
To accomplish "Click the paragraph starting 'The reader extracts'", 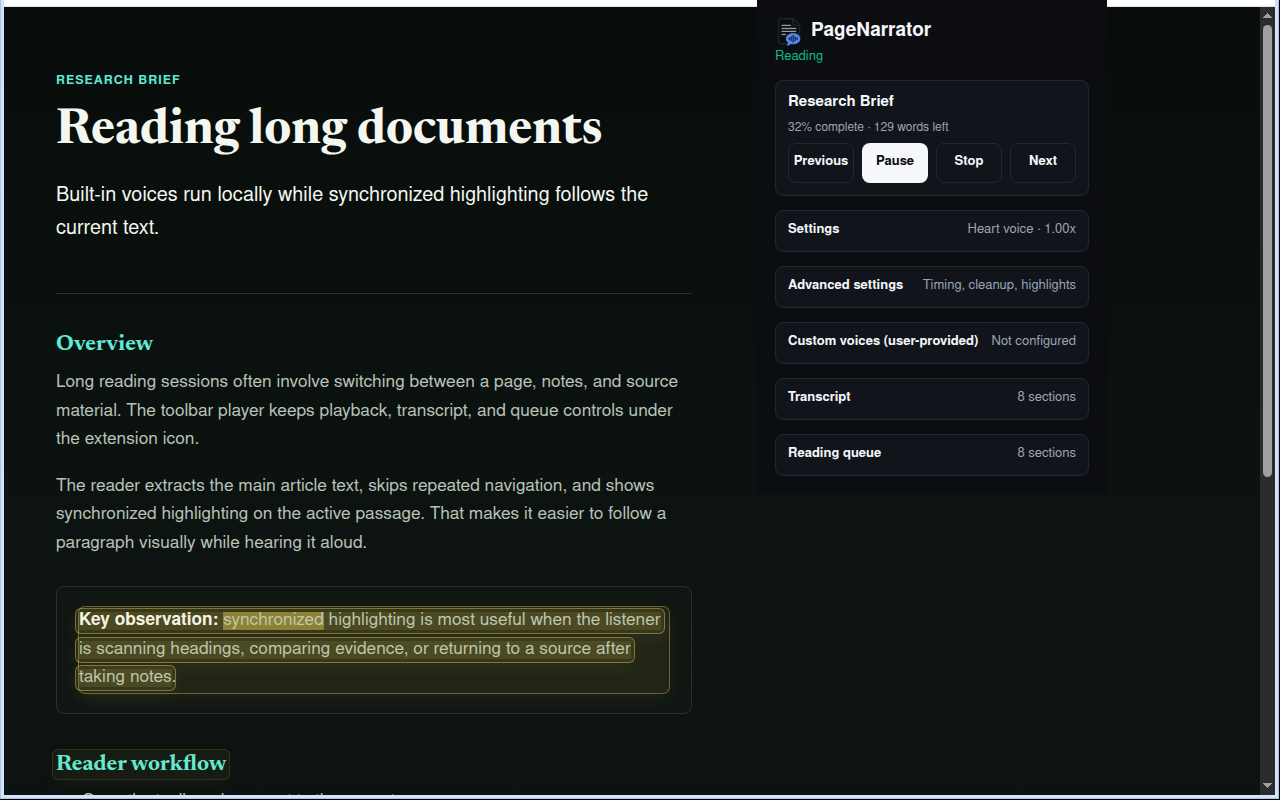I will [x=361, y=514].
